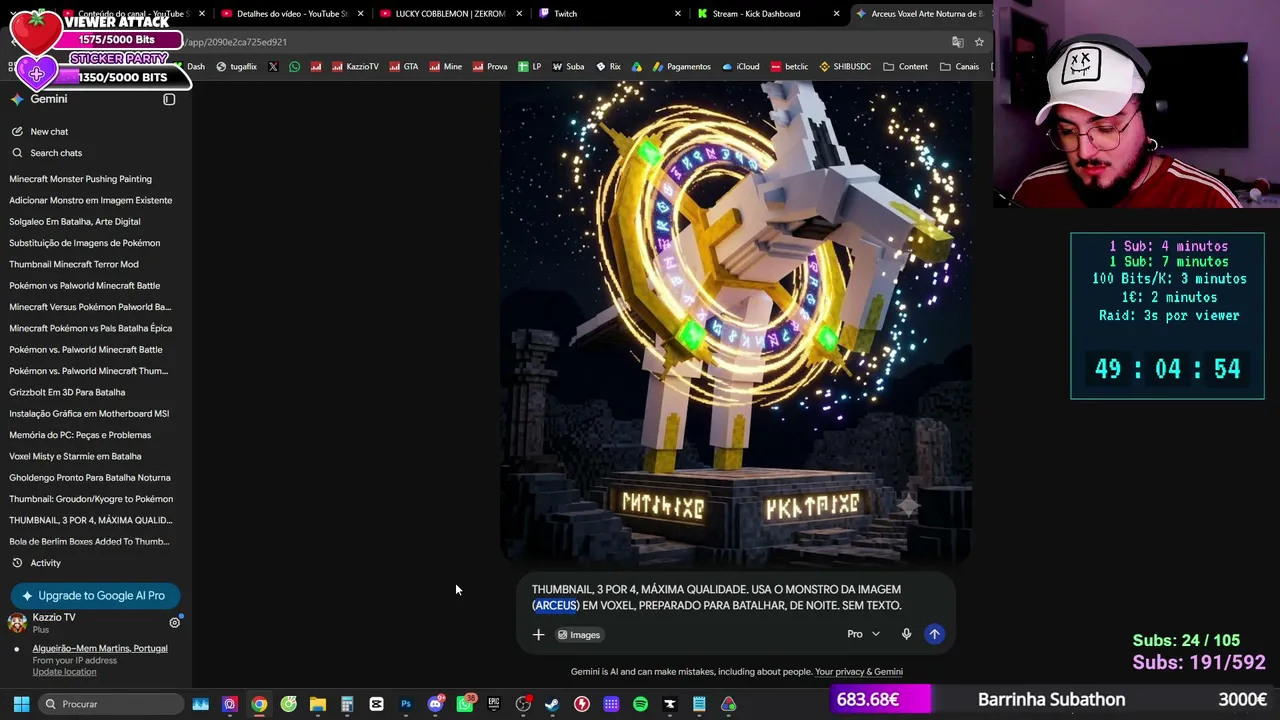Open the Canais bookmarks folder
This screenshot has height=720, width=1280.
(x=959, y=67)
